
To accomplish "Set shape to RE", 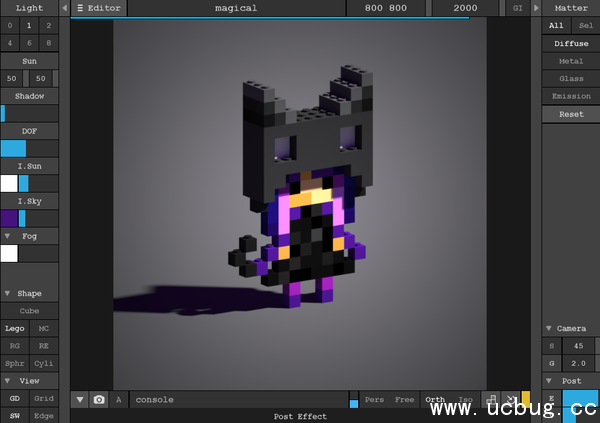I will [x=44, y=346].
